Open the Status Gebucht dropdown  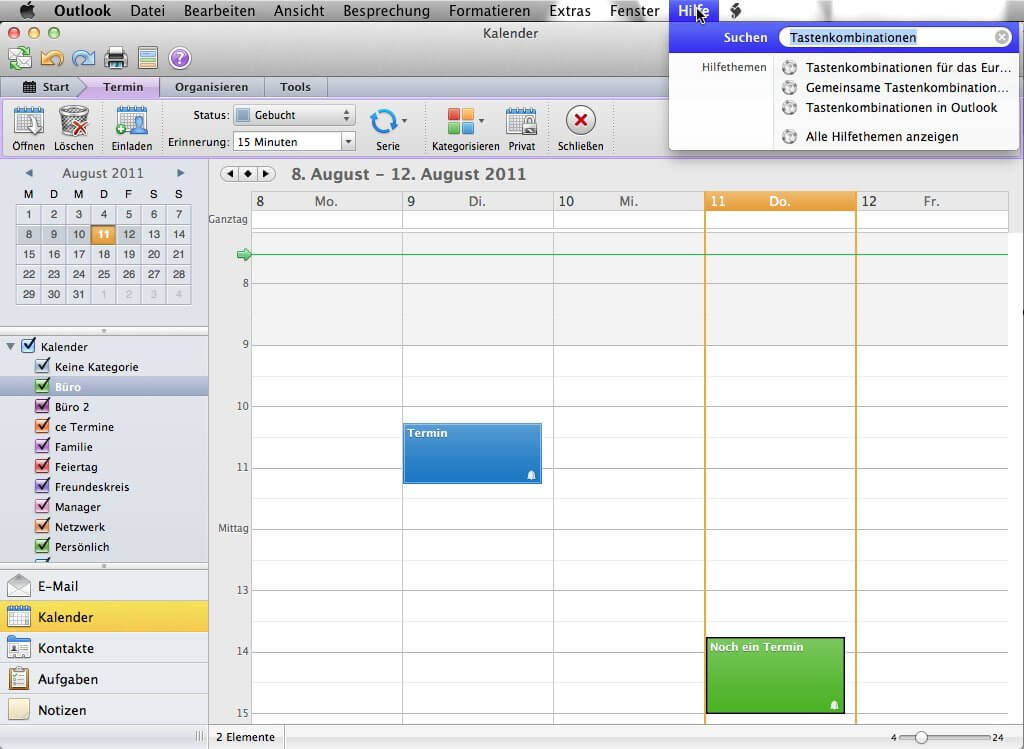[x=295, y=115]
